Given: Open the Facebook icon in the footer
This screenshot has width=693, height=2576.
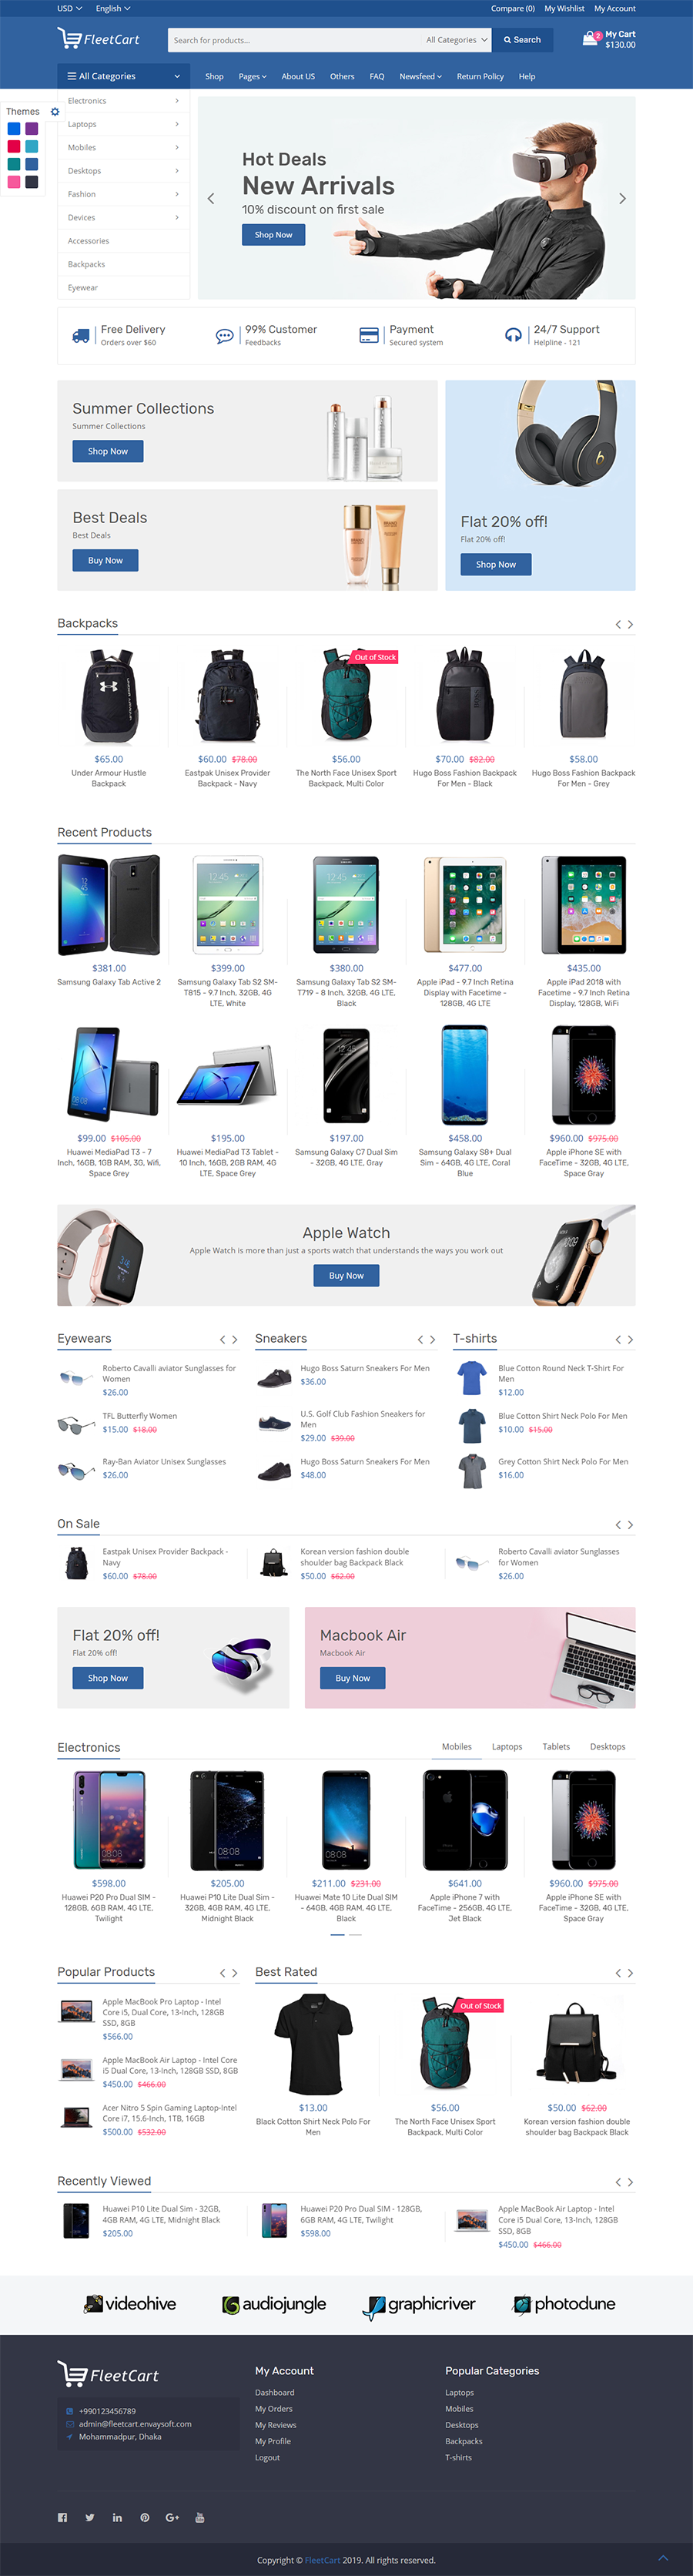Looking at the screenshot, I should point(62,2517).
